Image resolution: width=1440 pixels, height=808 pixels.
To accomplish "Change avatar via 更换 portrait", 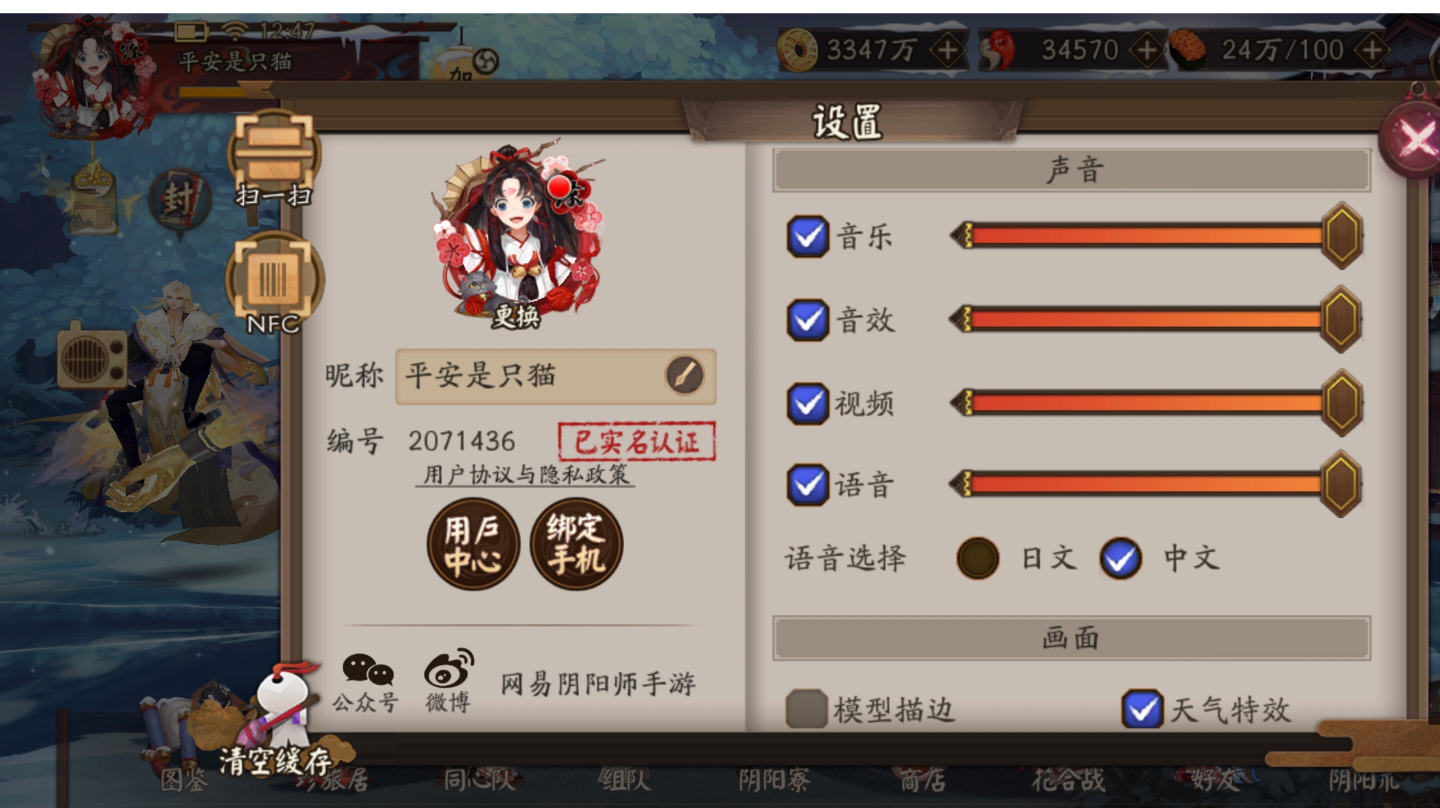I will (516, 232).
